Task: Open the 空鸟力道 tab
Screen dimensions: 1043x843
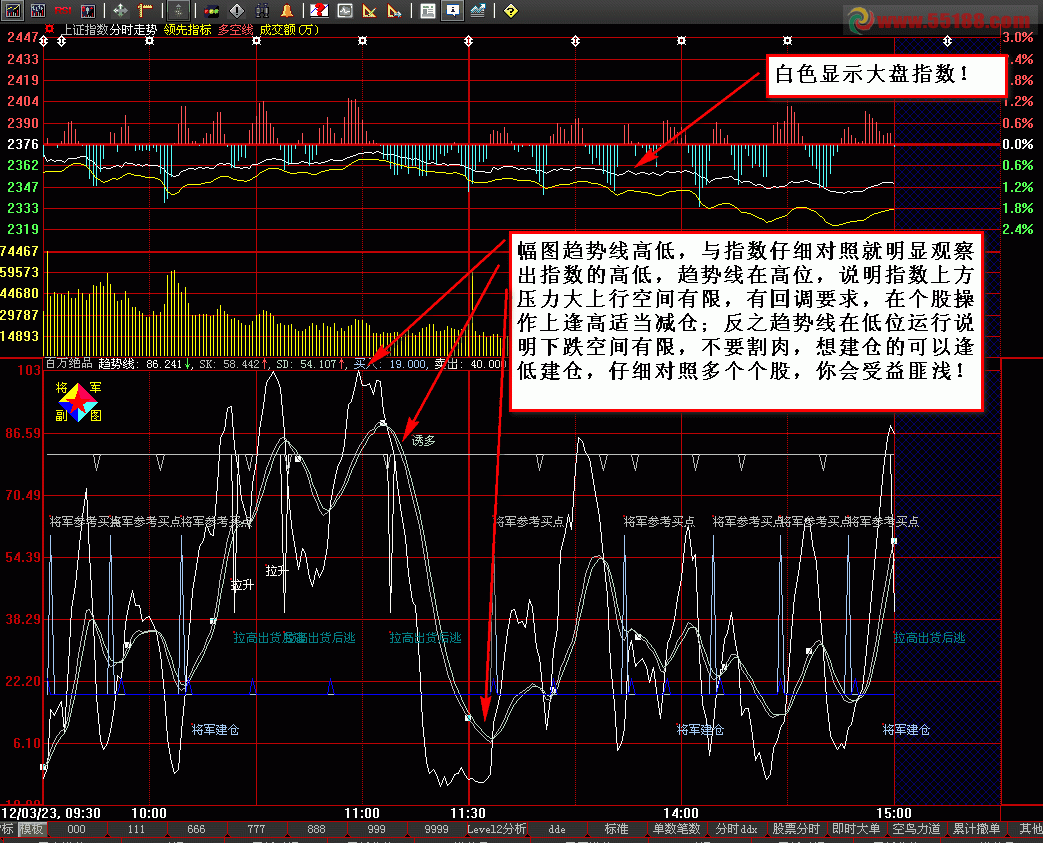Action: point(917,829)
